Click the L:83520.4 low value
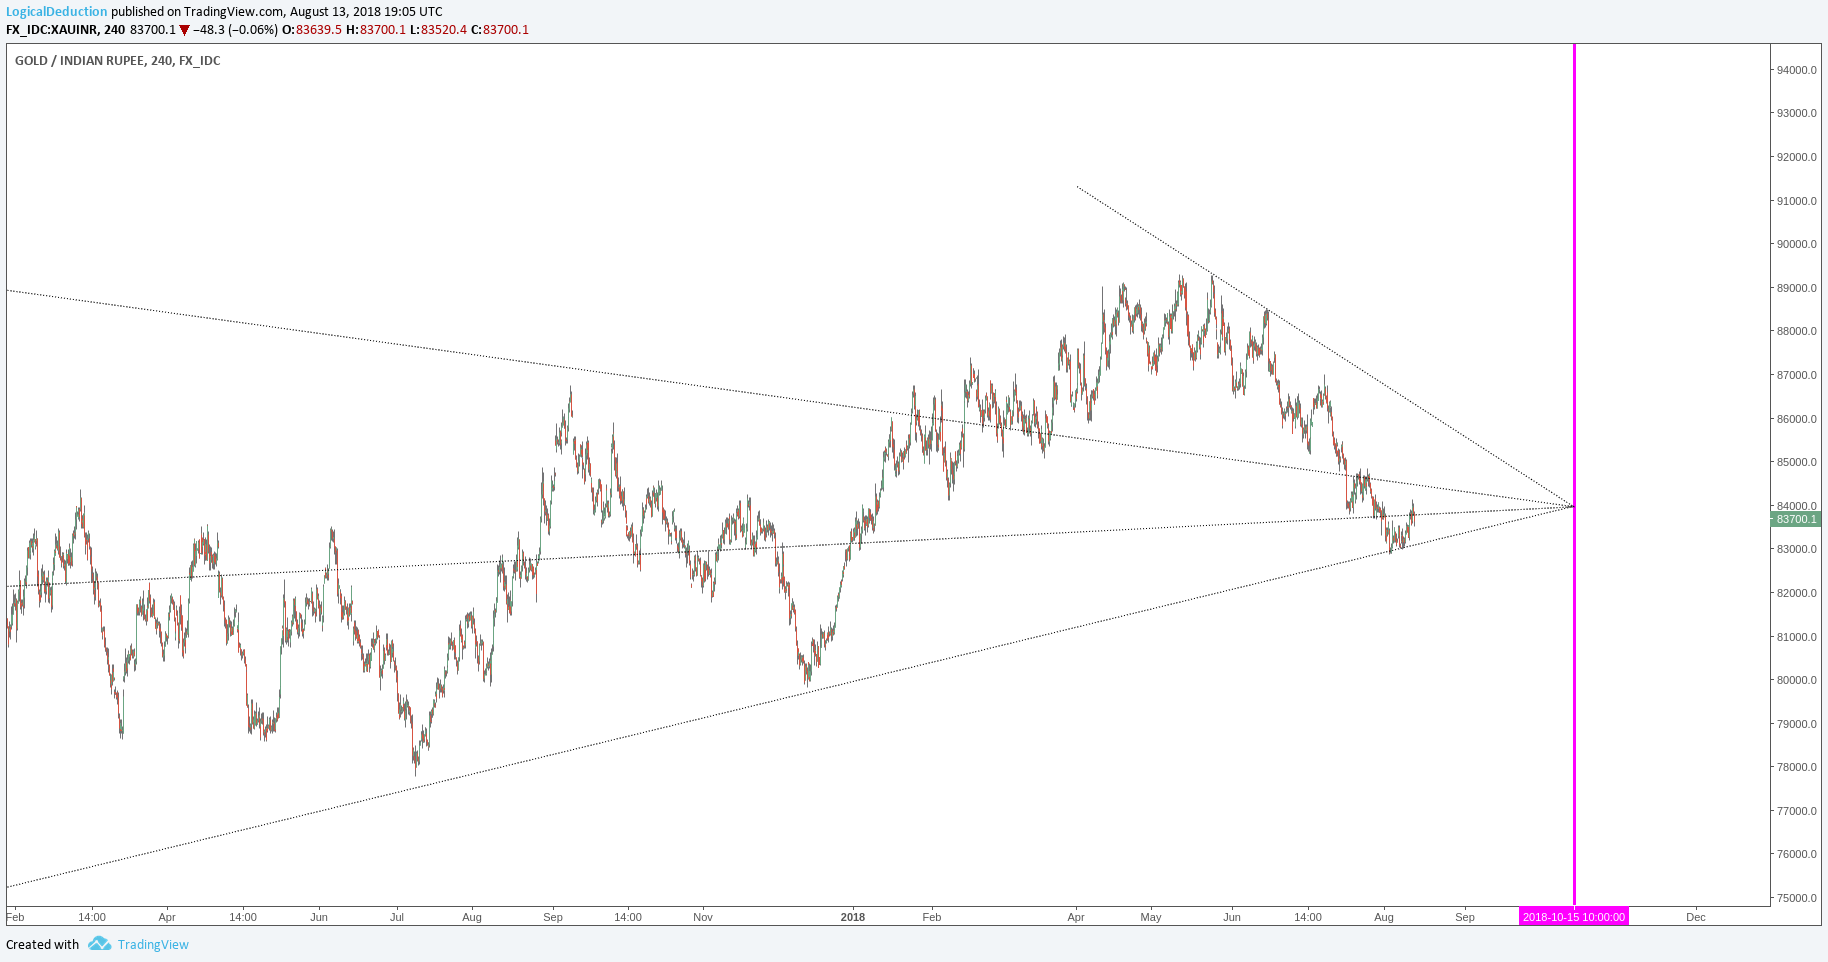 pyautogui.click(x=438, y=30)
